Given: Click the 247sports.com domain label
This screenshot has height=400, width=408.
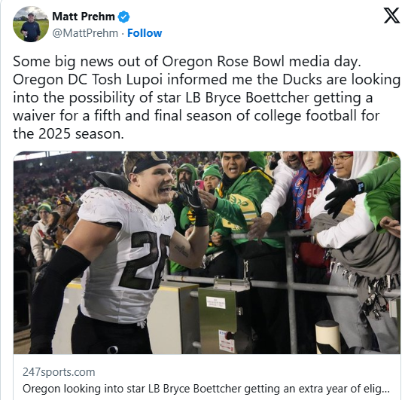Looking at the screenshot, I should tap(59, 372).
